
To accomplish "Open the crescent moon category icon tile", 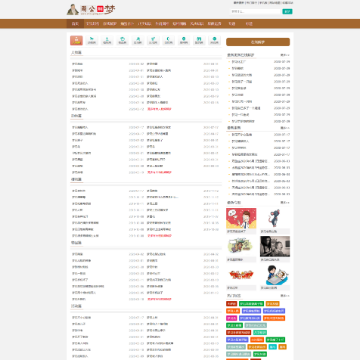I will click(x=168, y=40).
